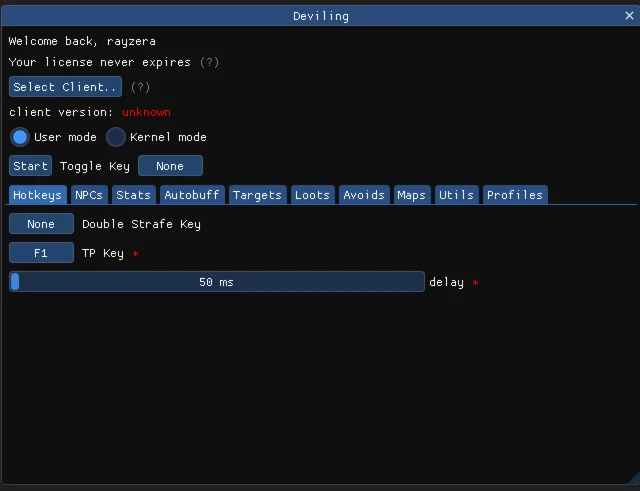Screen dimensions: 640x491
Task: Enable Kernel mode radio button
Action: (116, 137)
